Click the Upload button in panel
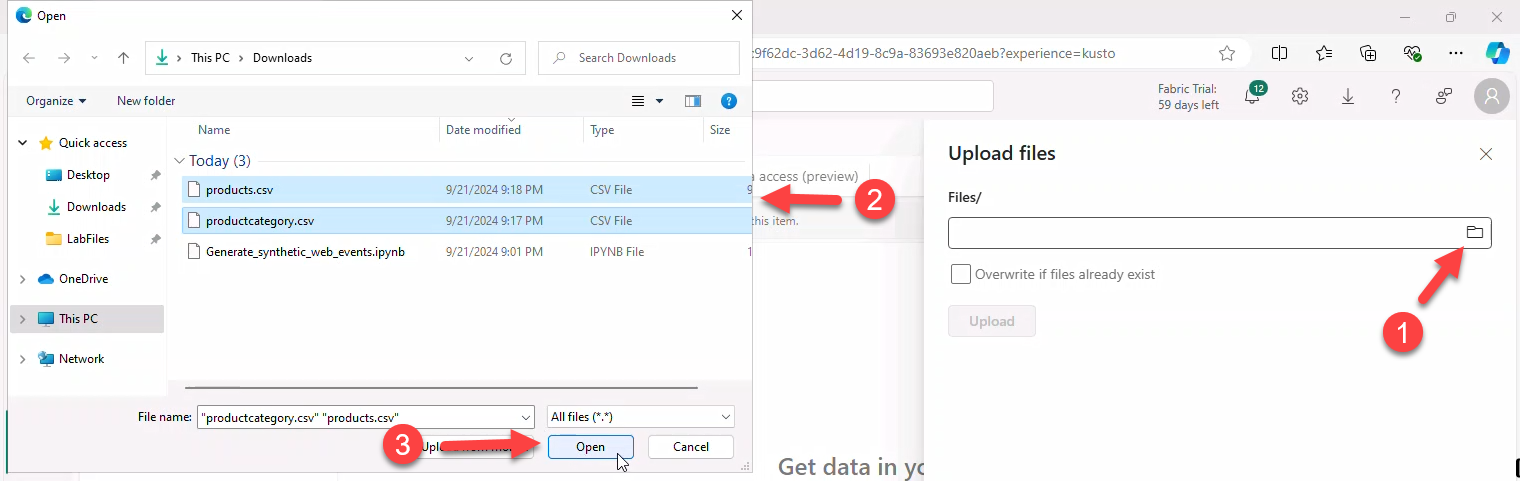Screen dimensions: 1520x481 pyautogui.click(x=992, y=321)
